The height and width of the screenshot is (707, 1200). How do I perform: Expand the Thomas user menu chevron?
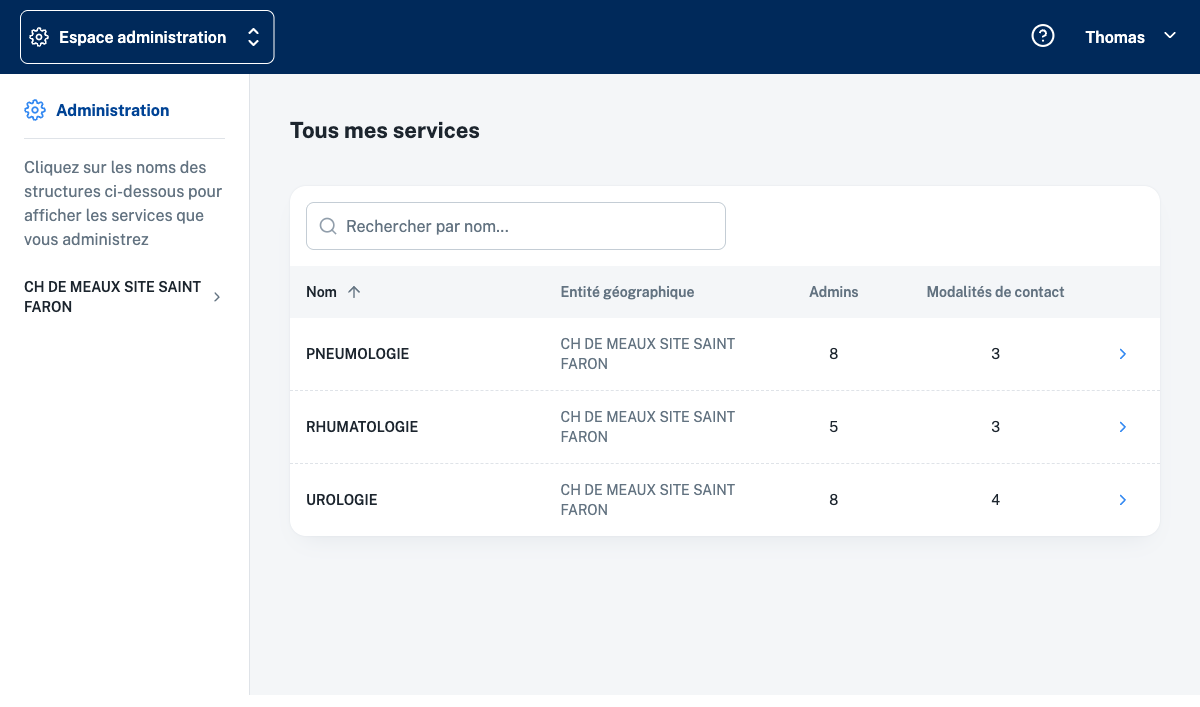tap(1170, 37)
